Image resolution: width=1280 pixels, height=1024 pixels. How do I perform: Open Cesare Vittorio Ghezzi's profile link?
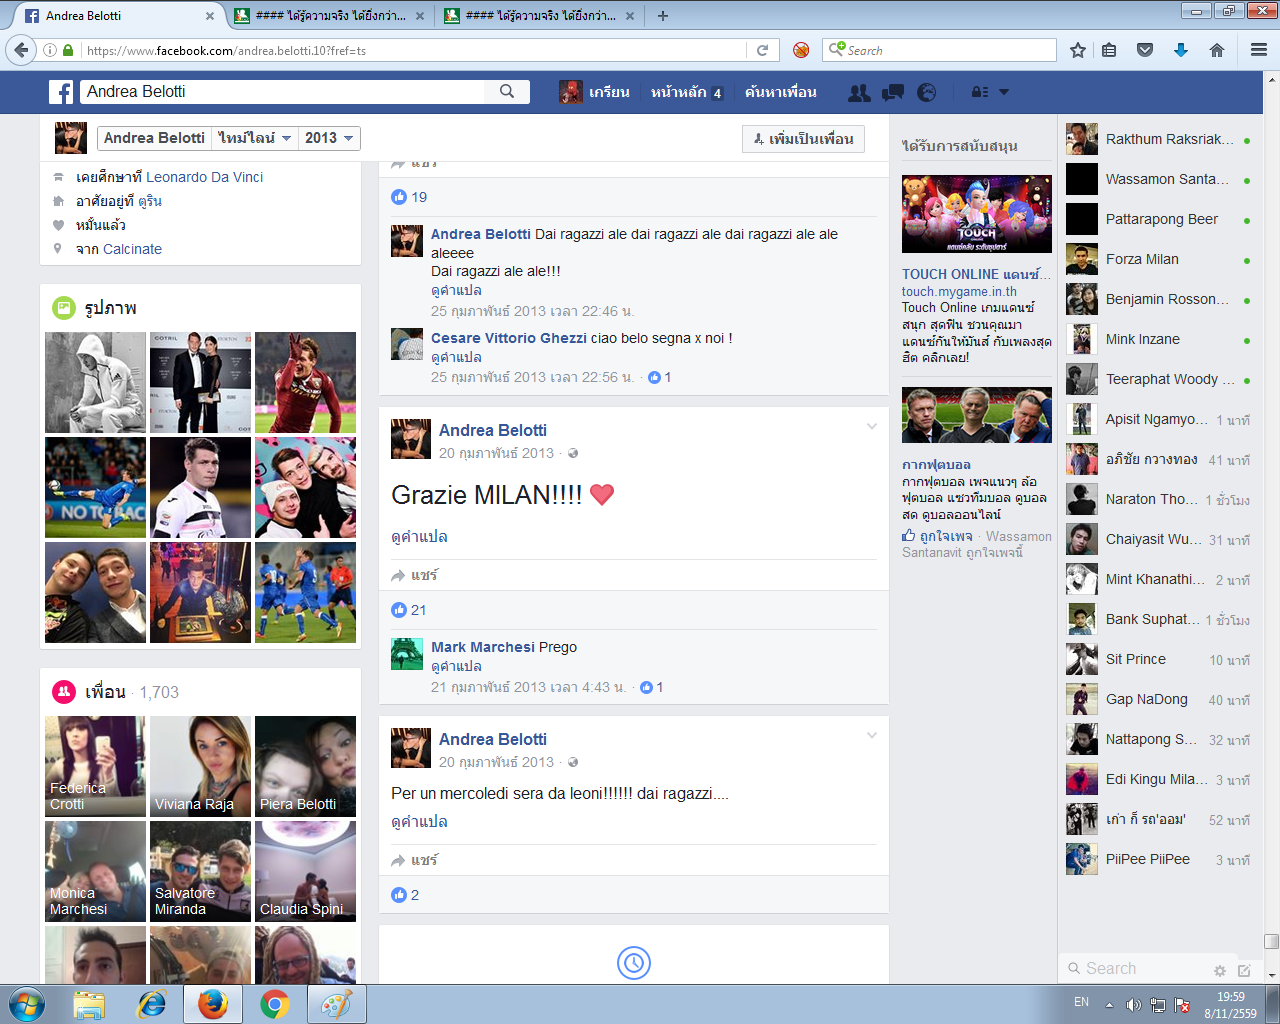[x=509, y=338]
